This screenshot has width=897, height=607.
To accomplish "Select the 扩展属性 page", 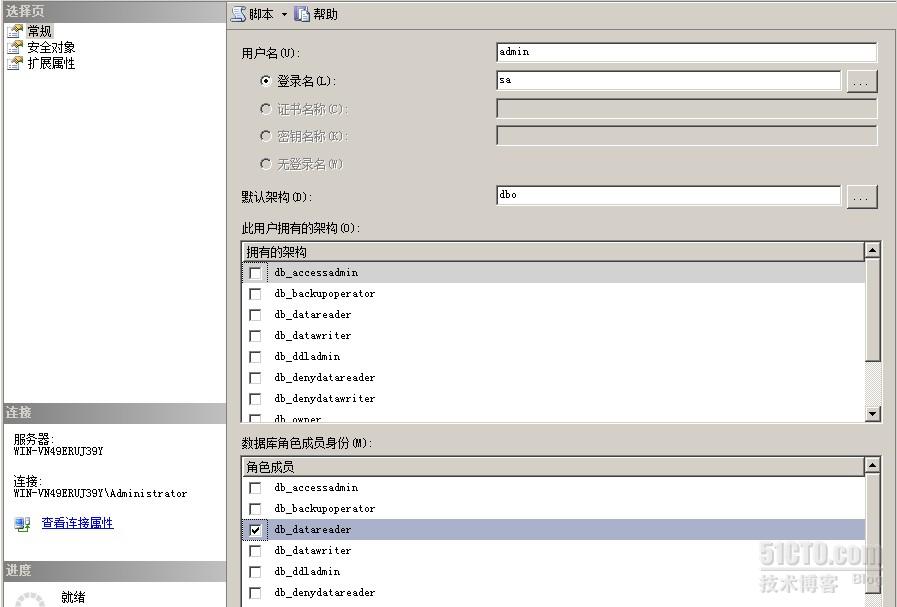I will 51,63.
